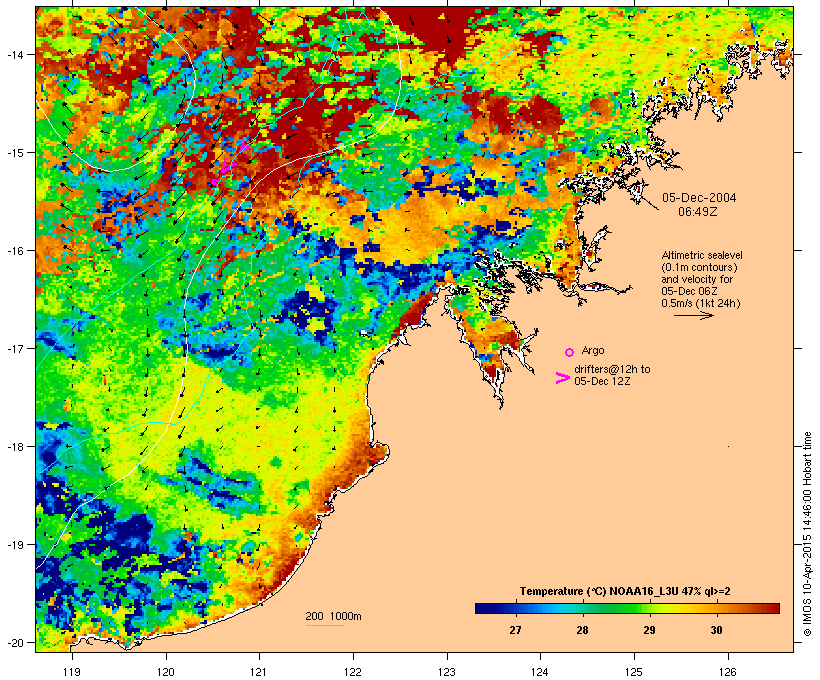The width and height of the screenshot is (820, 680).
Task: Click the time label 06:49Z
Action: [x=698, y=212]
